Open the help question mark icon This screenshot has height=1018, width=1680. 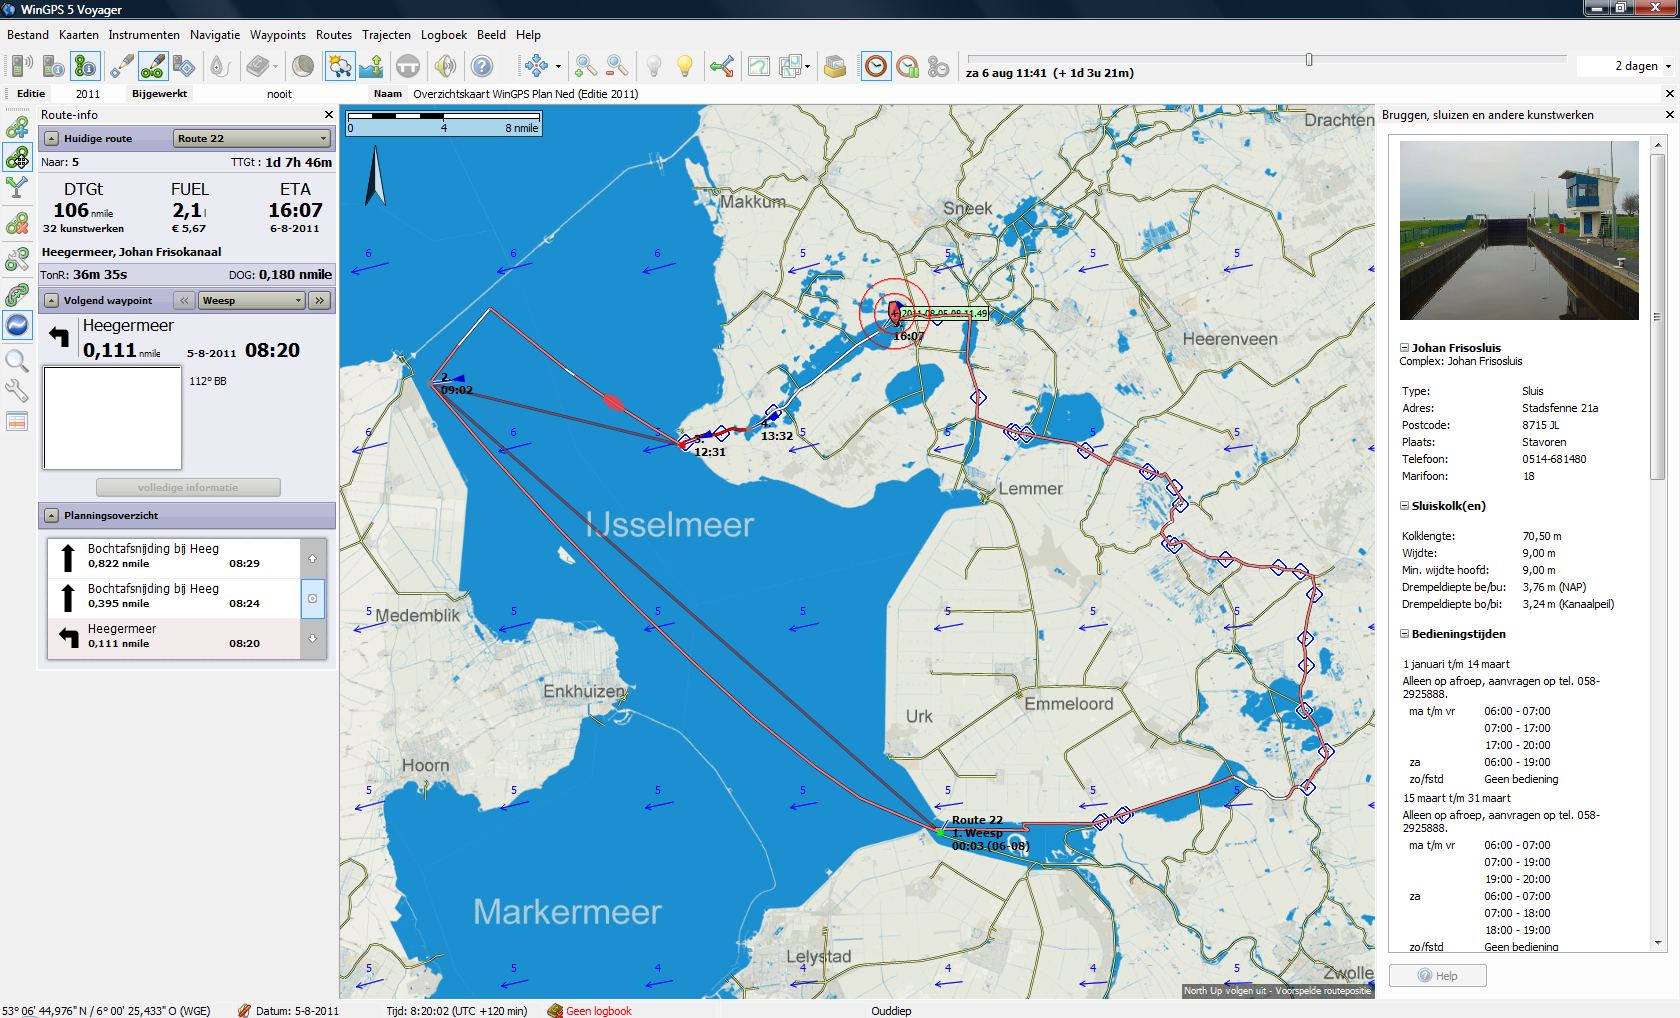point(482,66)
